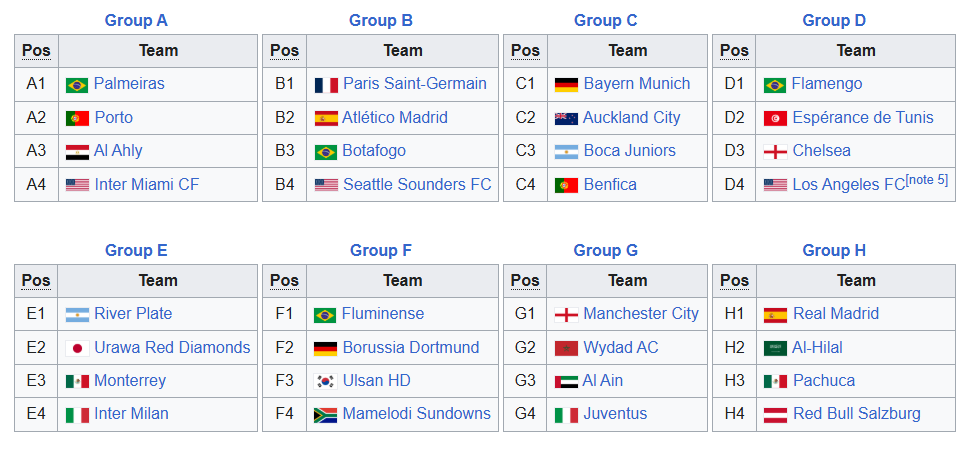Click the South Korea flag by Ulsan HD
The height and width of the screenshot is (455, 972).
click(x=325, y=381)
